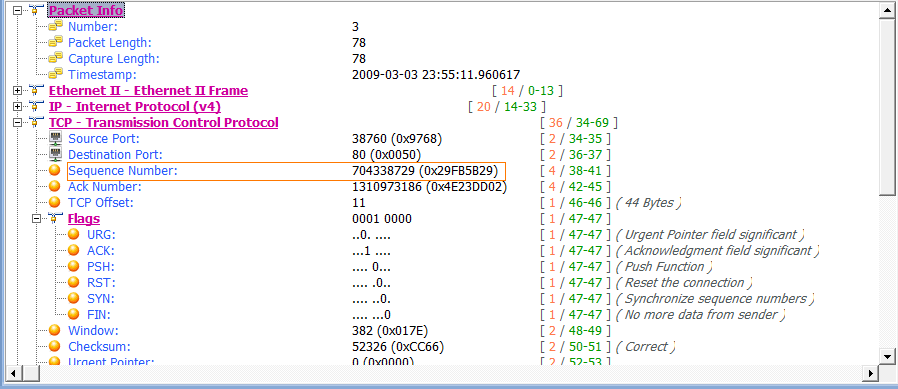Viewport: 898px width, 389px height.
Task: Select the Flags header link
Action: pos(84,219)
